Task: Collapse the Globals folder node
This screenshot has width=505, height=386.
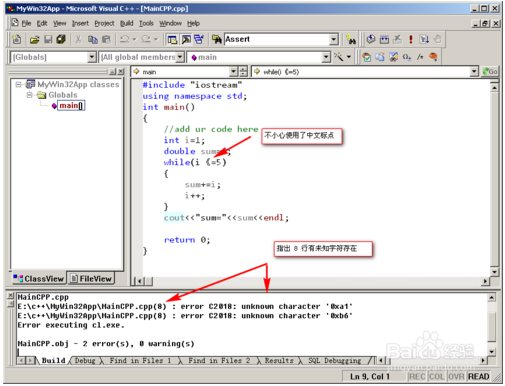Action: (x=29, y=95)
